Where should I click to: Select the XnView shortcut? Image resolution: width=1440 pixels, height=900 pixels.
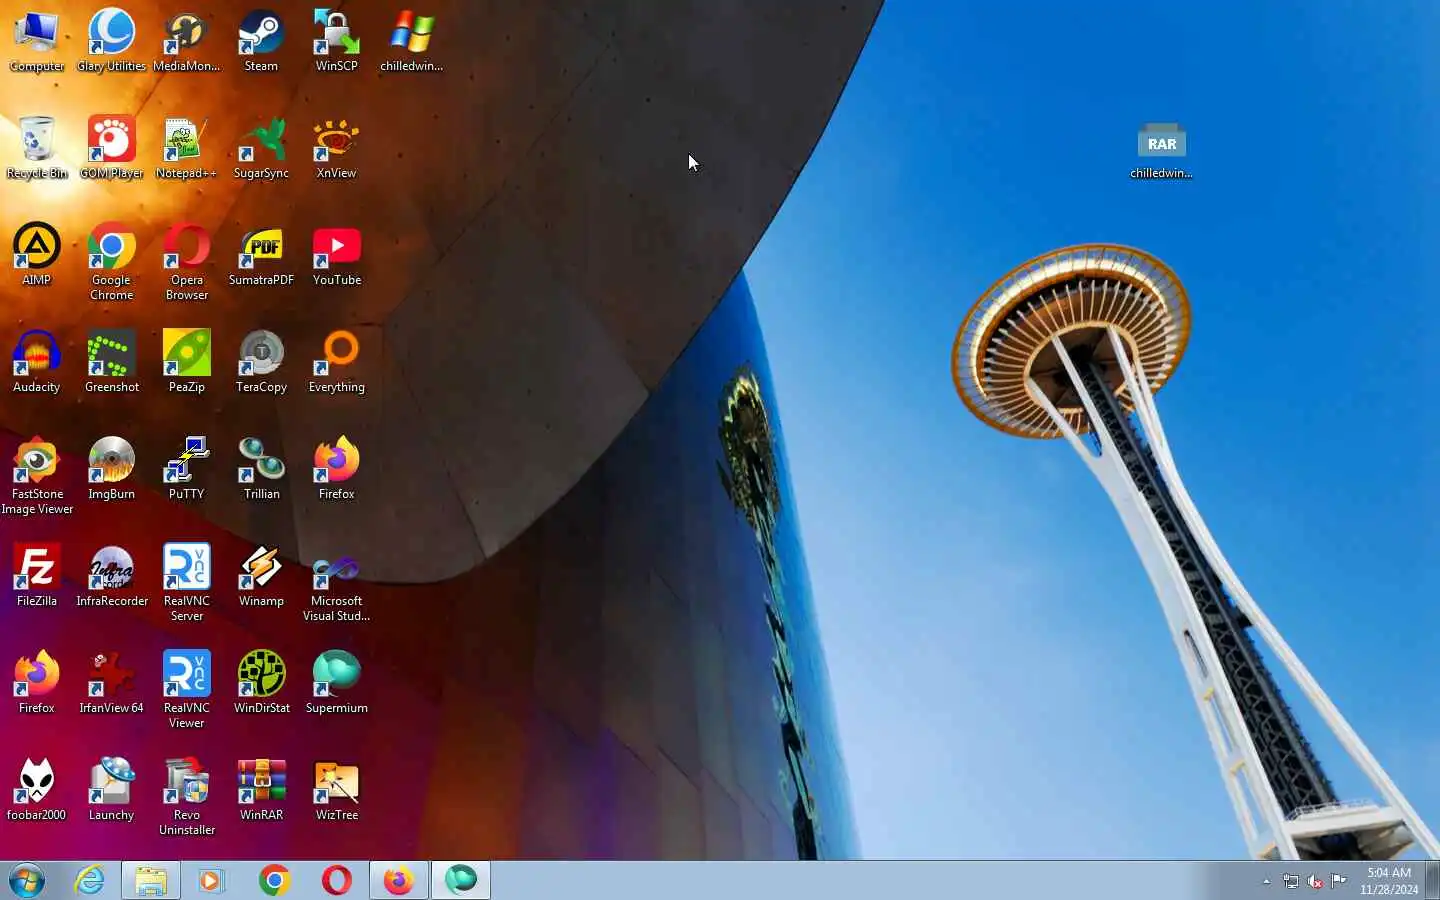pos(336,147)
